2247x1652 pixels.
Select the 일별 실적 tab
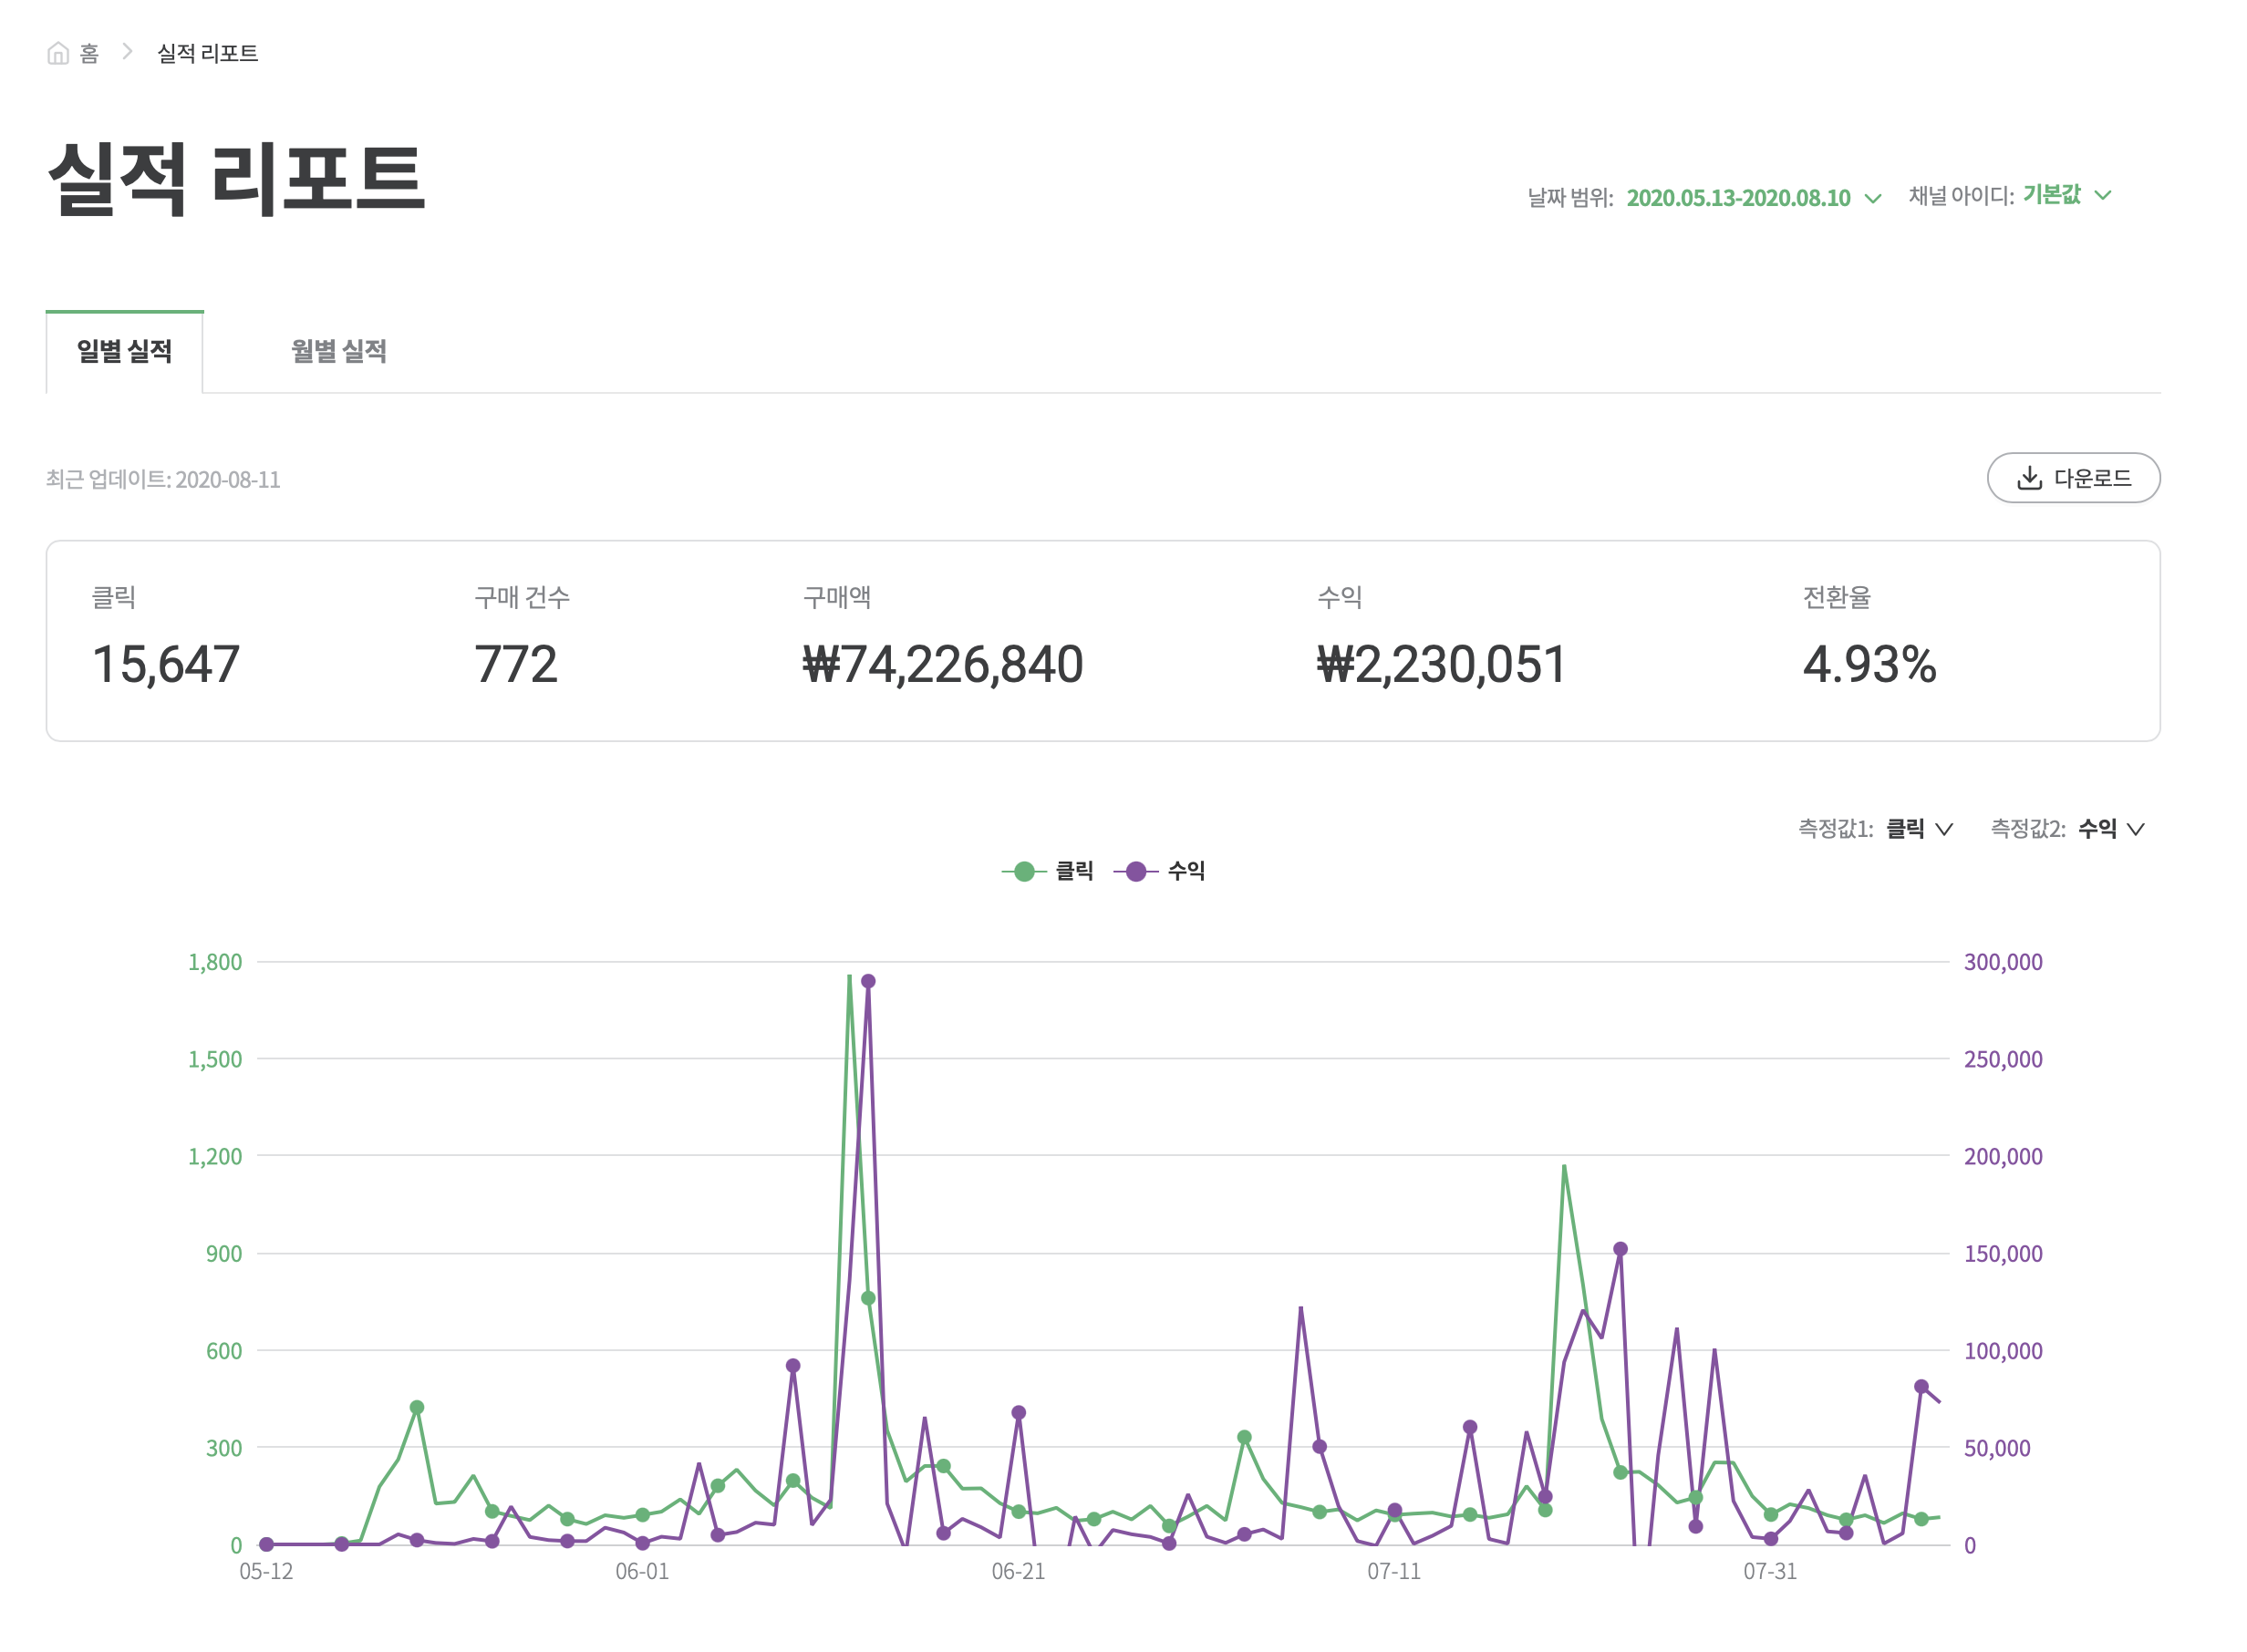click(125, 351)
